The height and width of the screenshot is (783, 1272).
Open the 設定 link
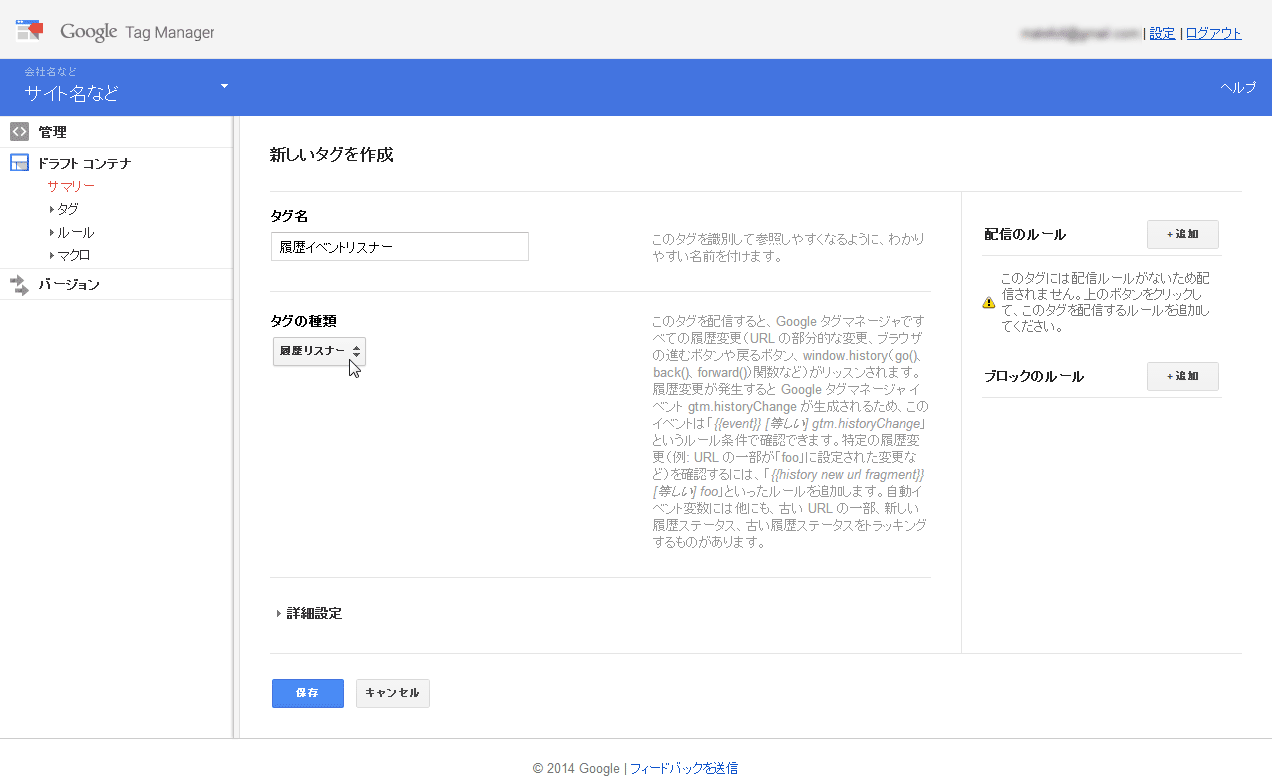(1162, 33)
